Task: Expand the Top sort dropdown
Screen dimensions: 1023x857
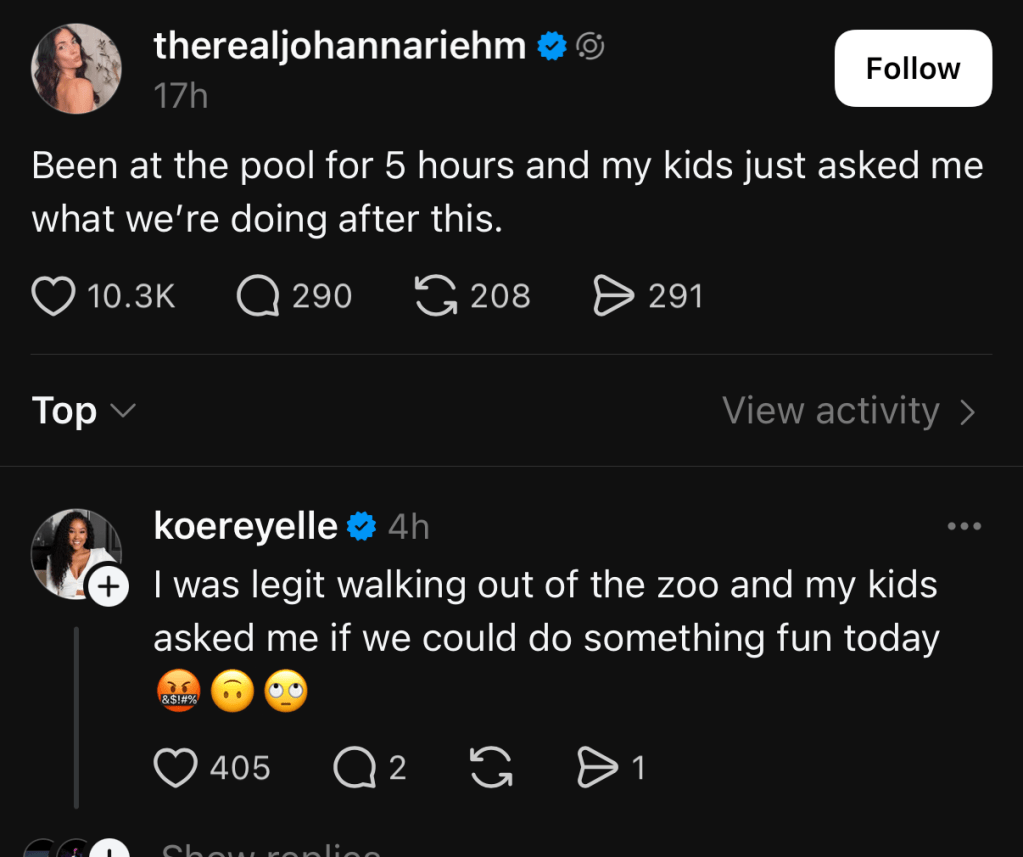Action: 83,411
